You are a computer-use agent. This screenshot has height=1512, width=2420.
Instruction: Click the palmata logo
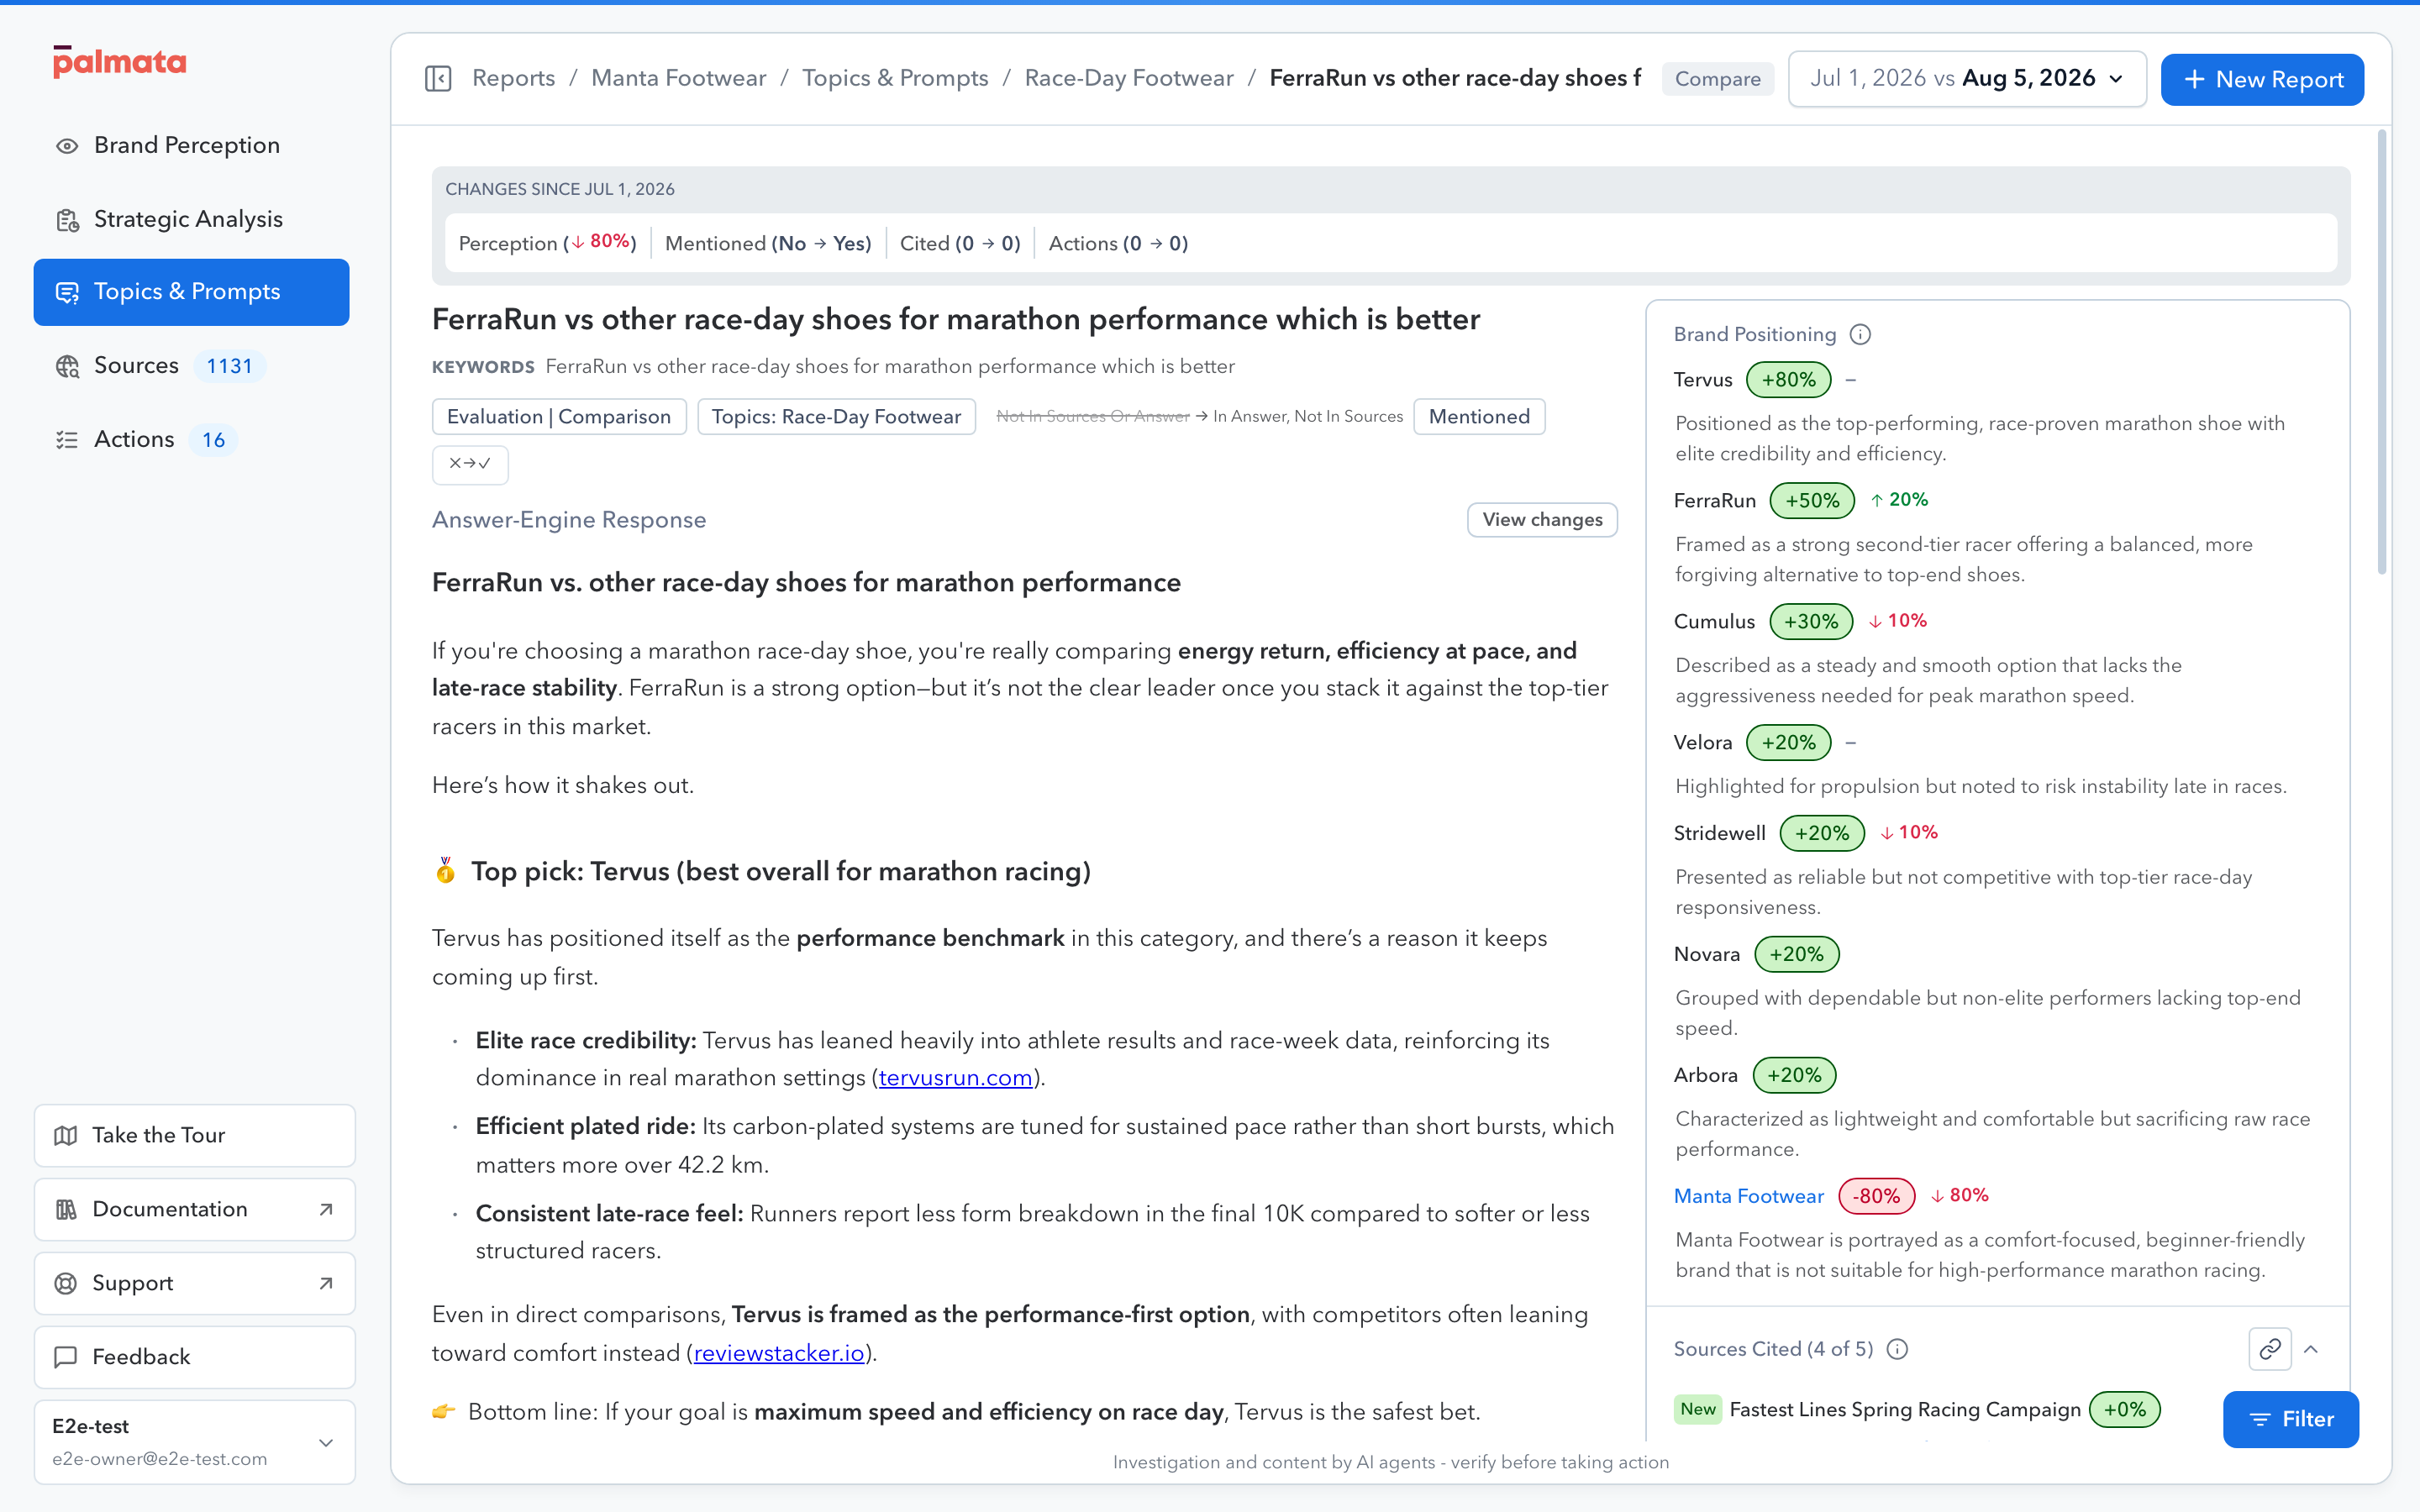coord(119,62)
